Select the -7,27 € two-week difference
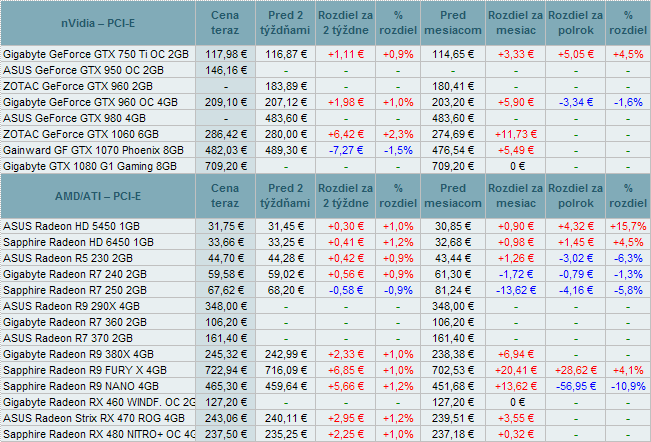This screenshot has height=442, width=651. coord(346,150)
